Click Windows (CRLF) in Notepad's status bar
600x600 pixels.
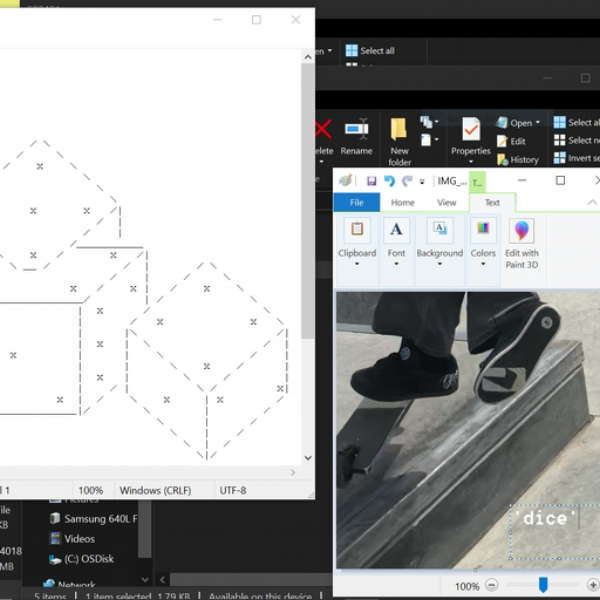(x=155, y=490)
